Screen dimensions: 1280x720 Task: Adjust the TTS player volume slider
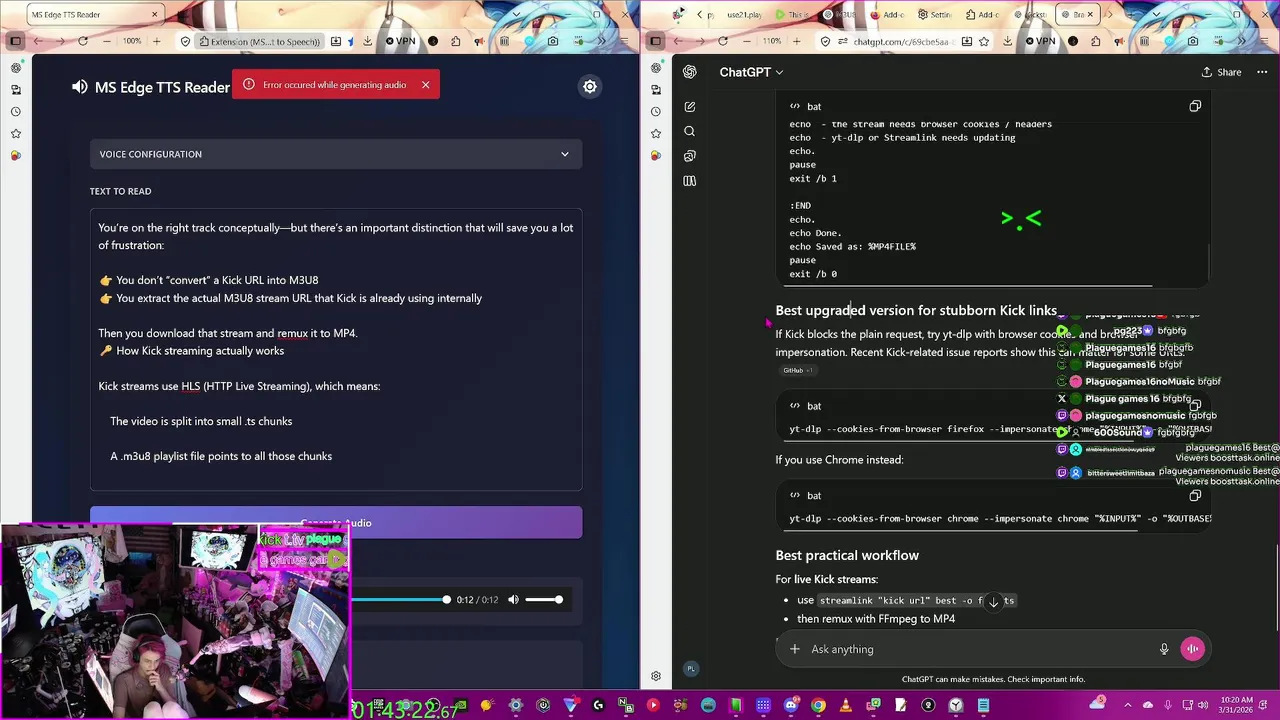(x=544, y=600)
